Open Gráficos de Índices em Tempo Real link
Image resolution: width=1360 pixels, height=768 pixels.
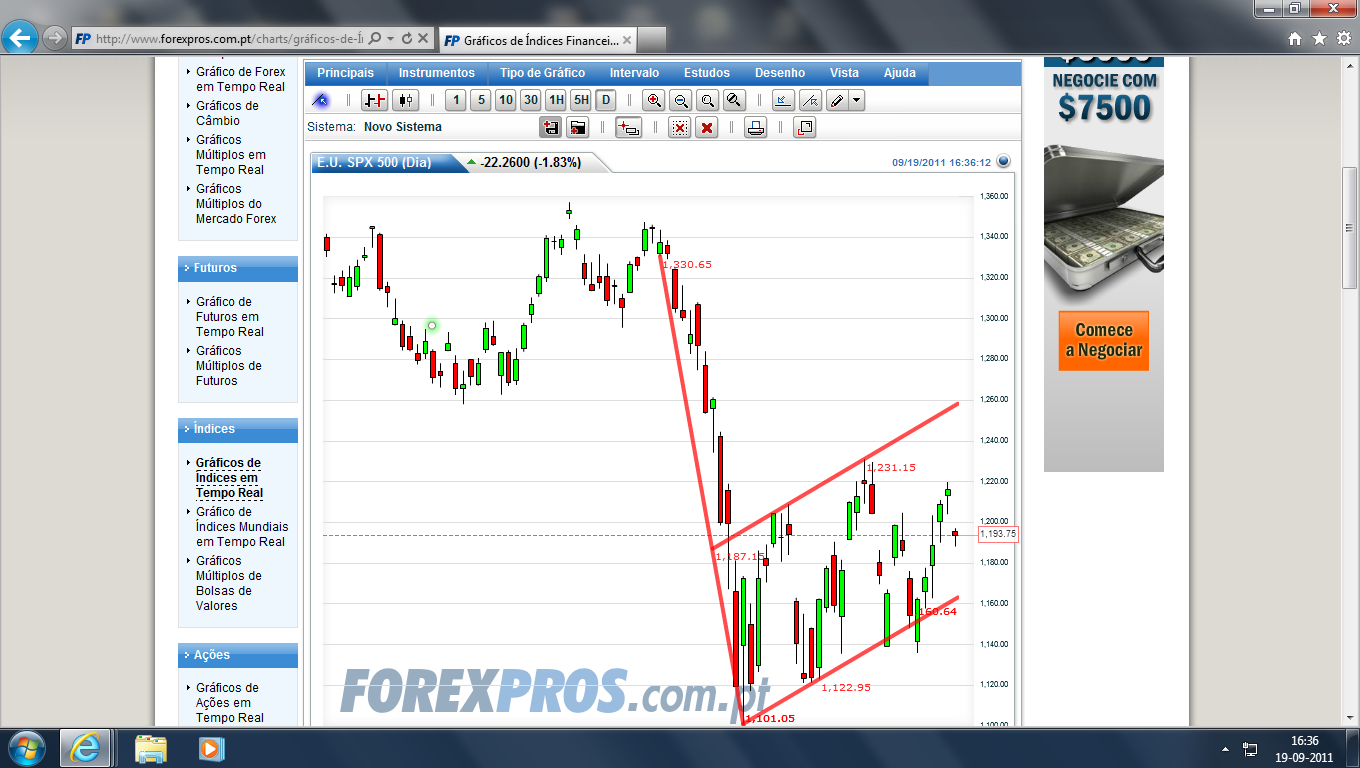pos(230,478)
